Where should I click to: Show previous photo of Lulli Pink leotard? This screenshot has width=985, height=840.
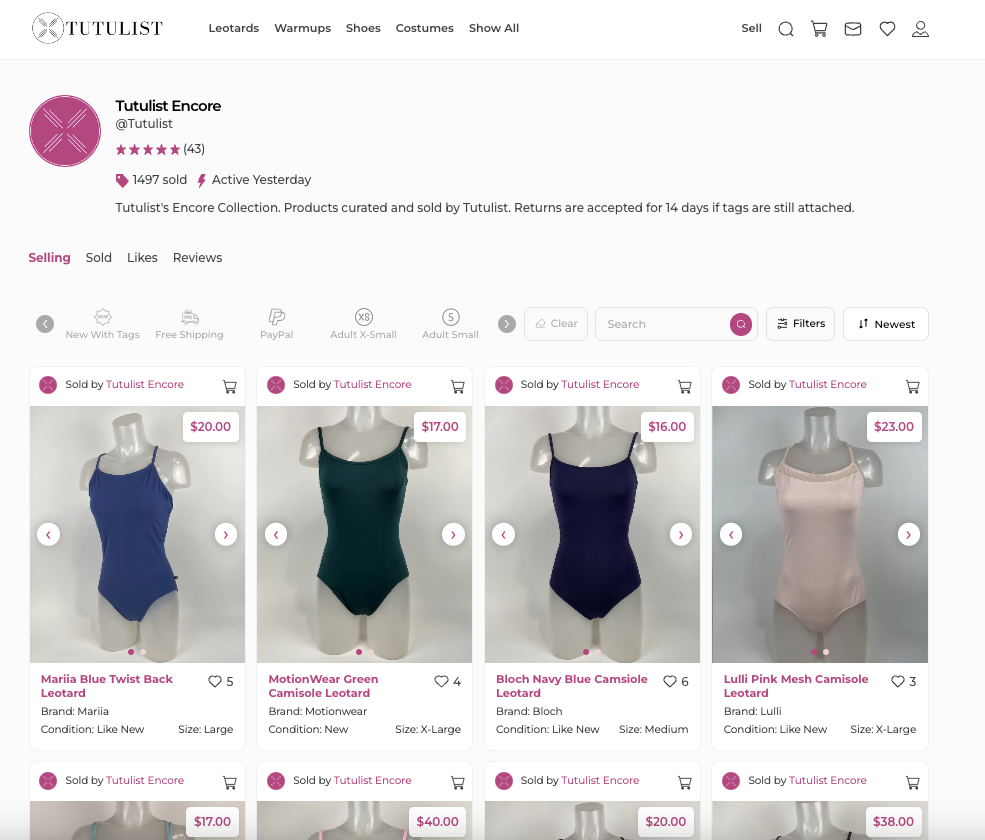(x=731, y=535)
